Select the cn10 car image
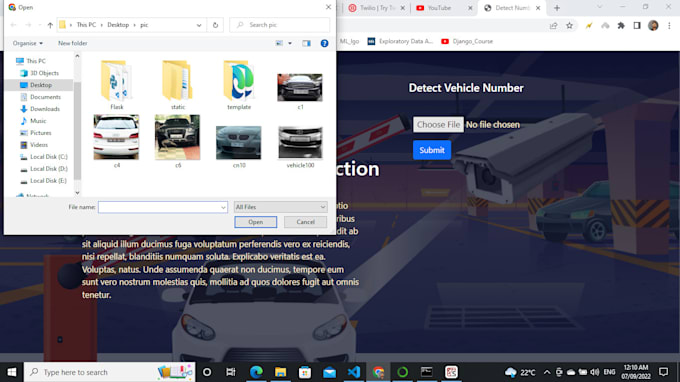Image resolution: width=680 pixels, height=382 pixels. 239,147
